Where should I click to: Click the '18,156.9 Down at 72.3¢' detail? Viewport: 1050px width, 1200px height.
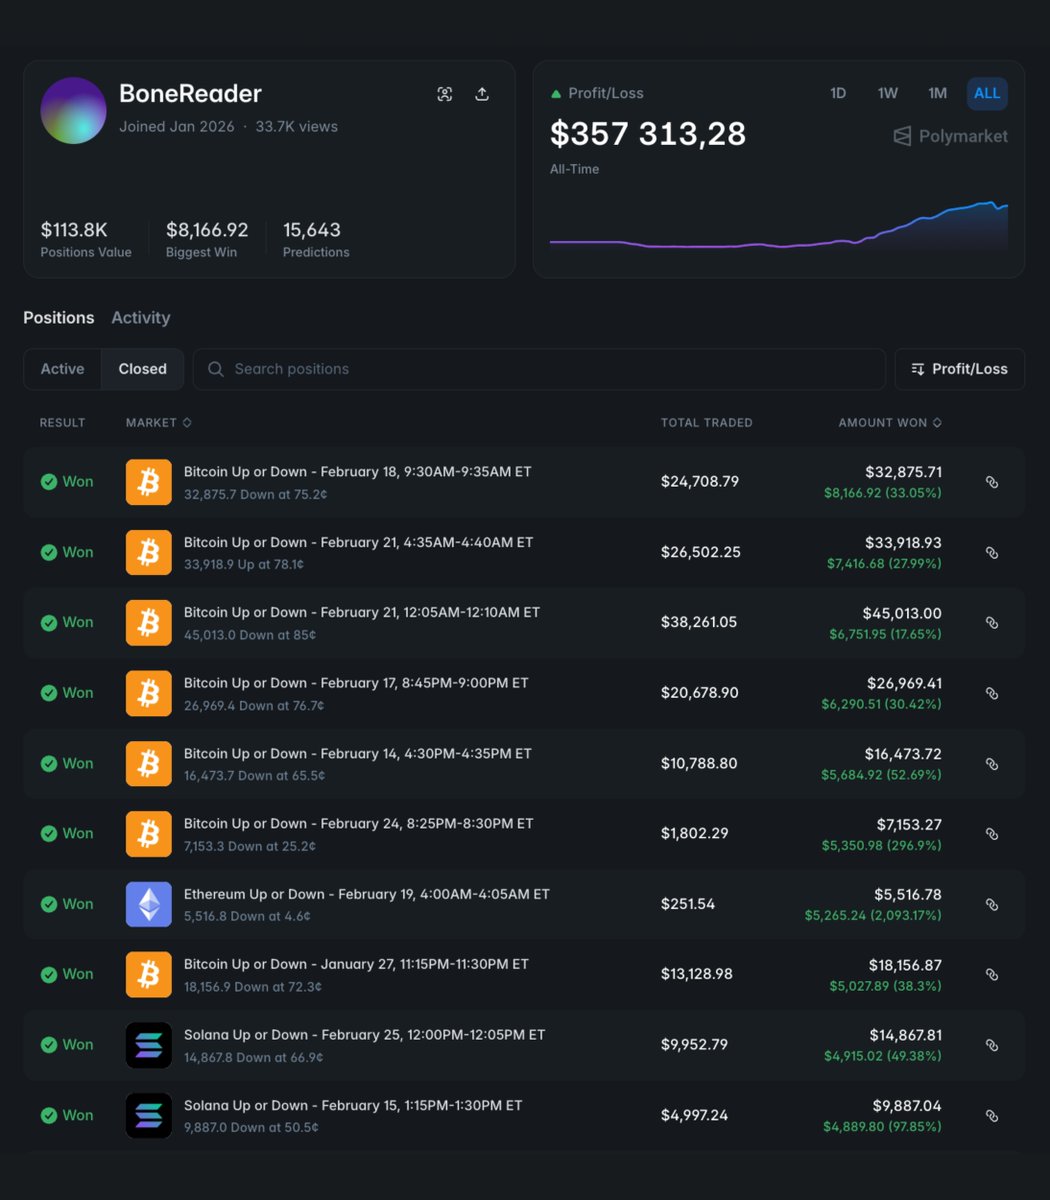(253, 987)
